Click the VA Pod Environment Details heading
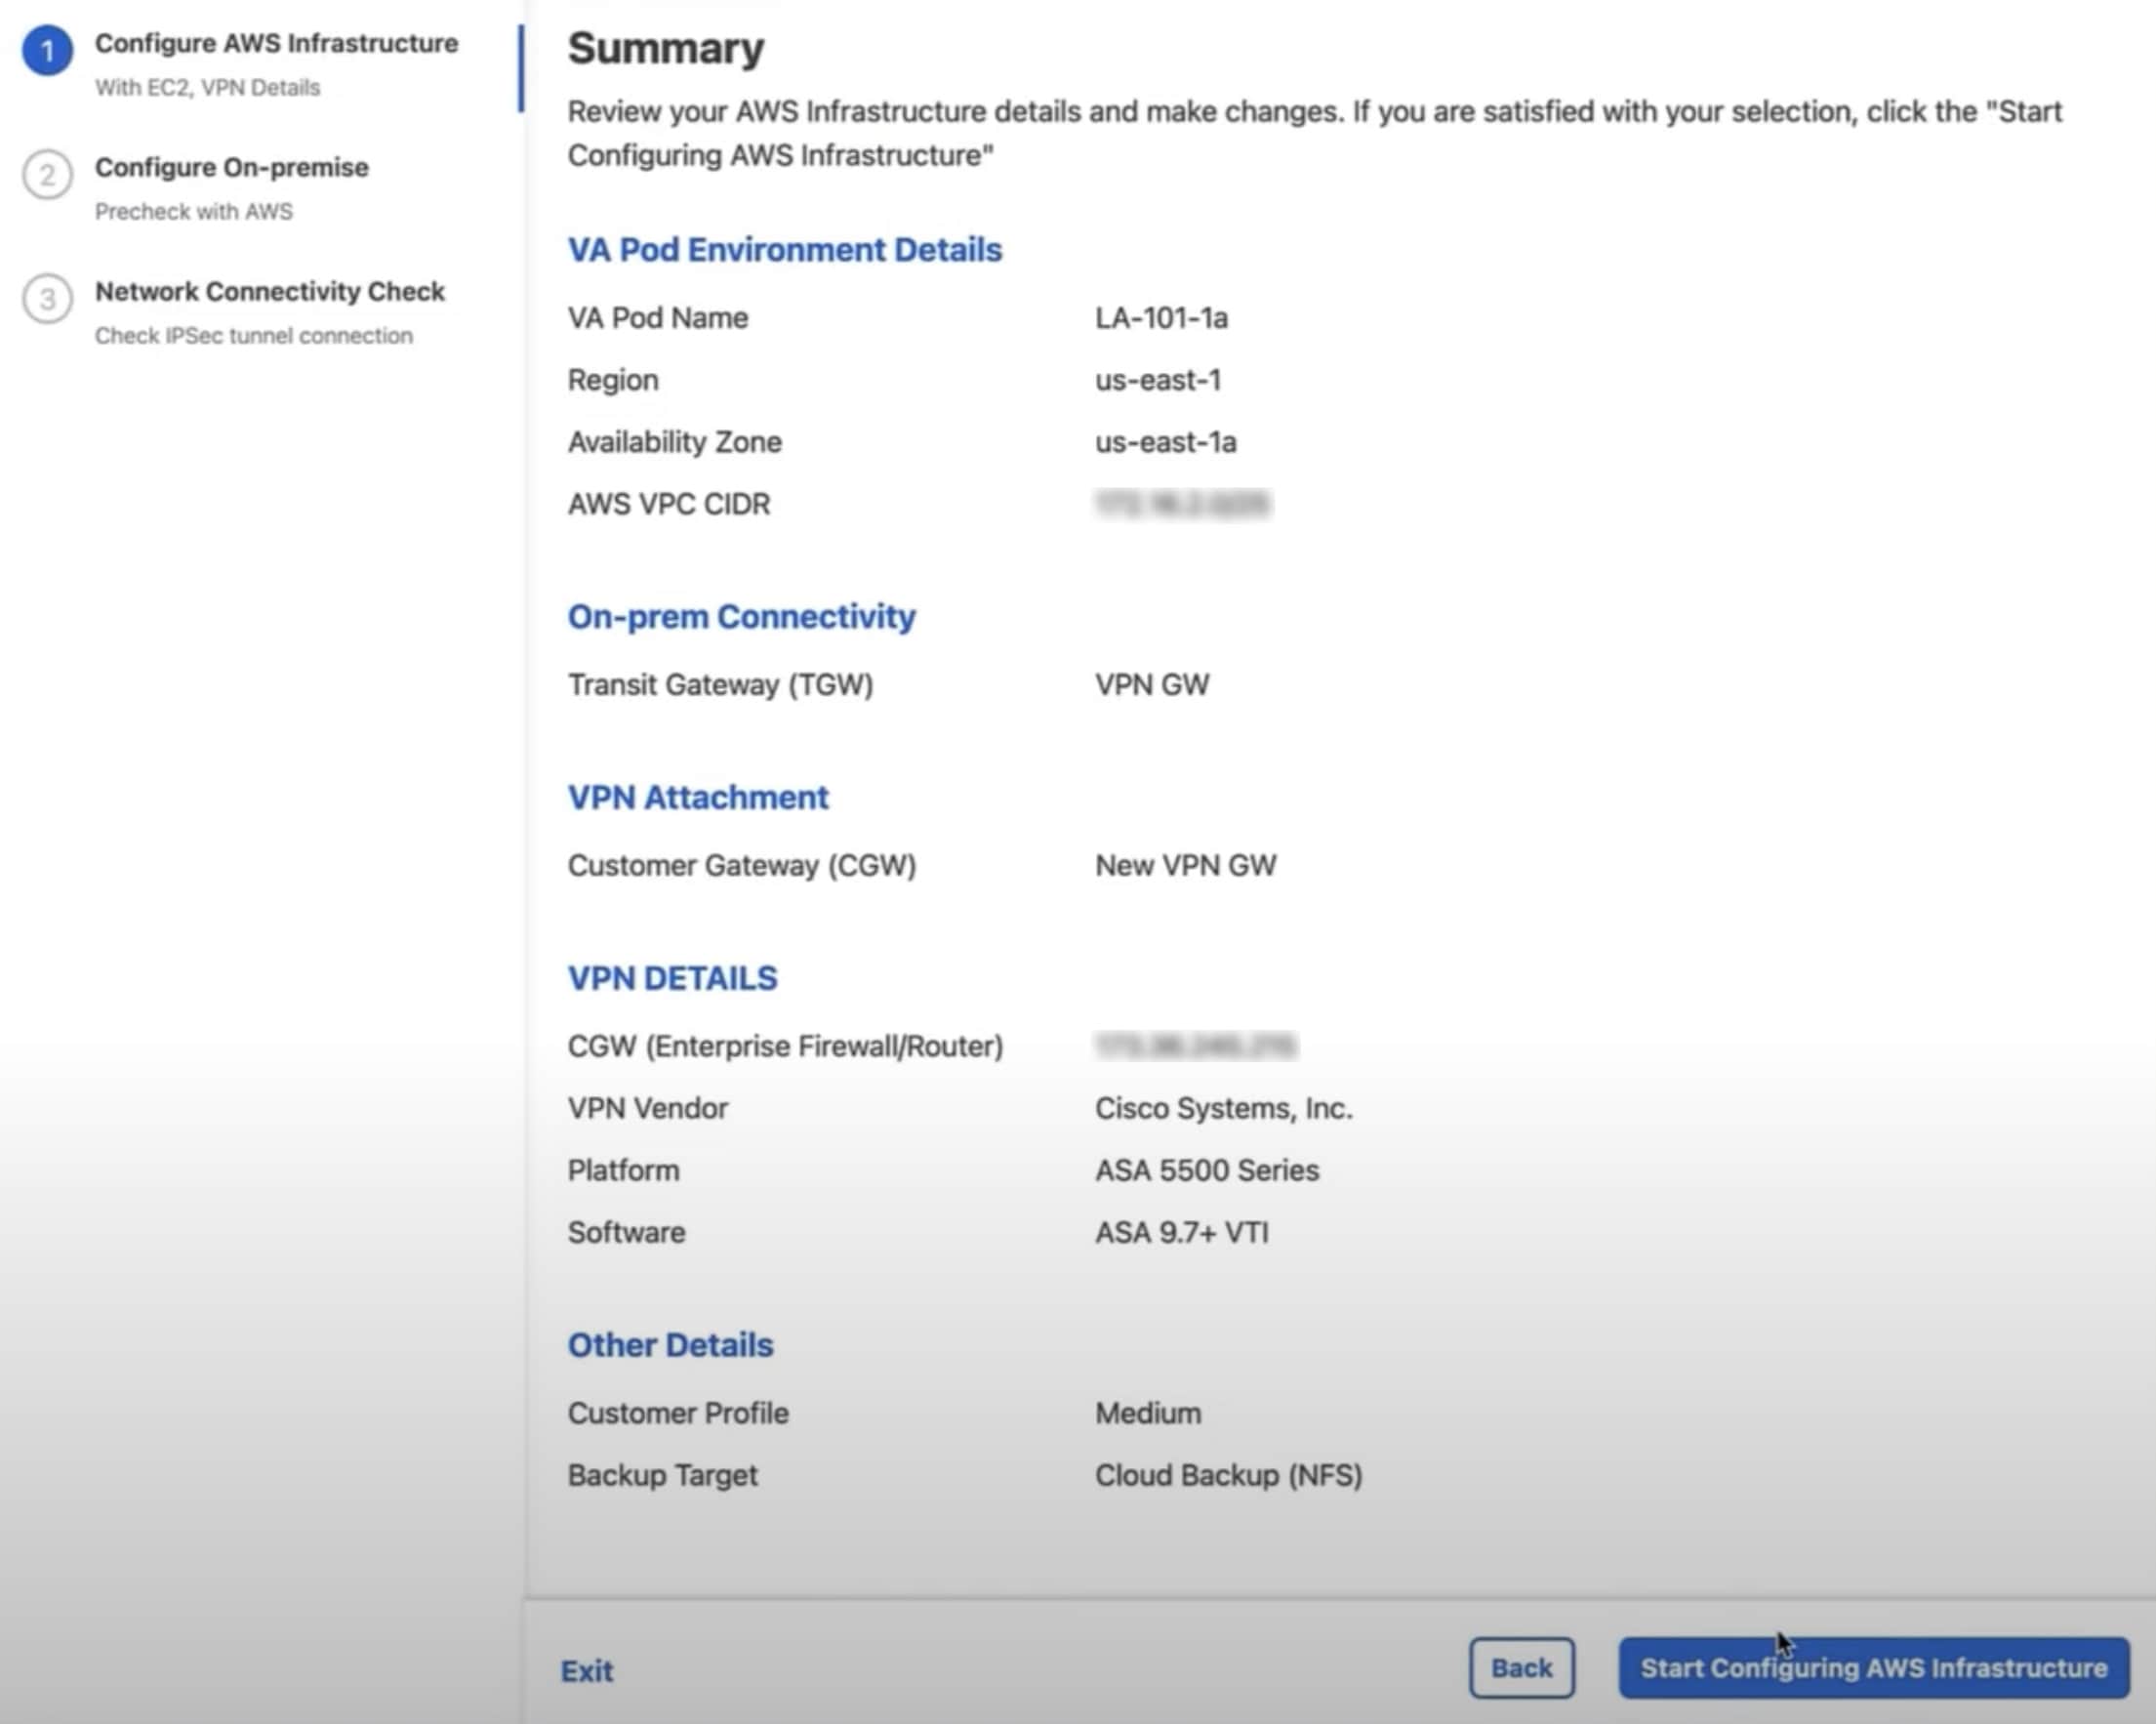The height and width of the screenshot is (1724, 2156). 784,249
